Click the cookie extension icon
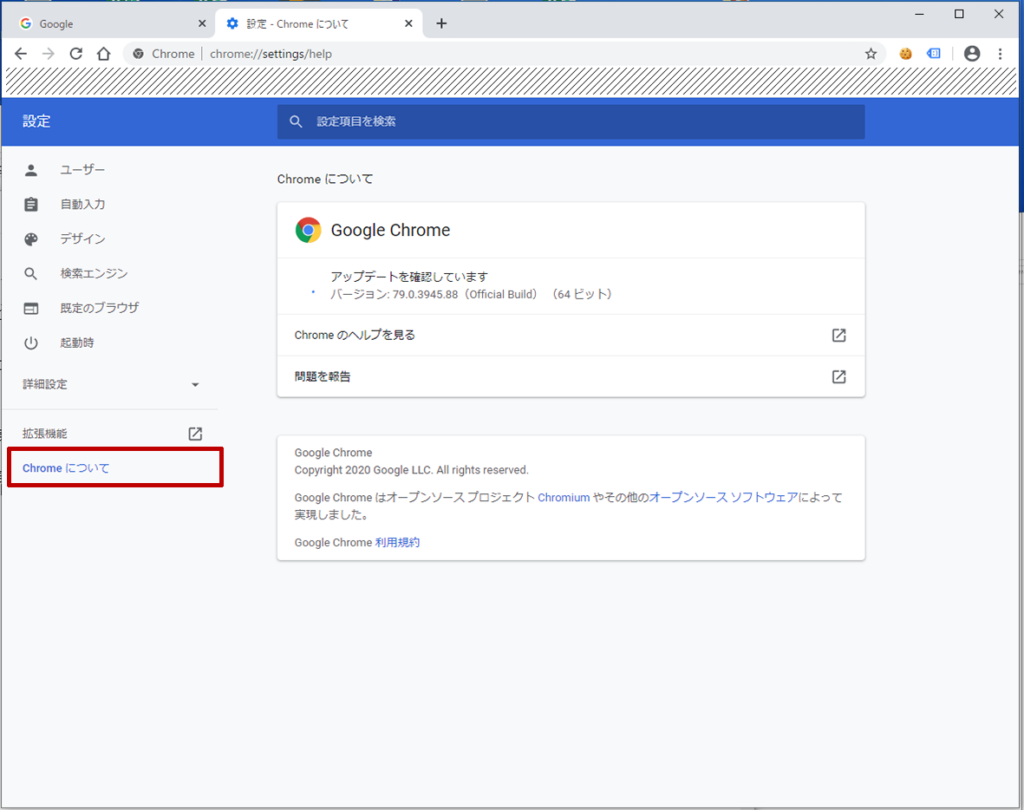 pyautogui.click(x=906, y=54)
